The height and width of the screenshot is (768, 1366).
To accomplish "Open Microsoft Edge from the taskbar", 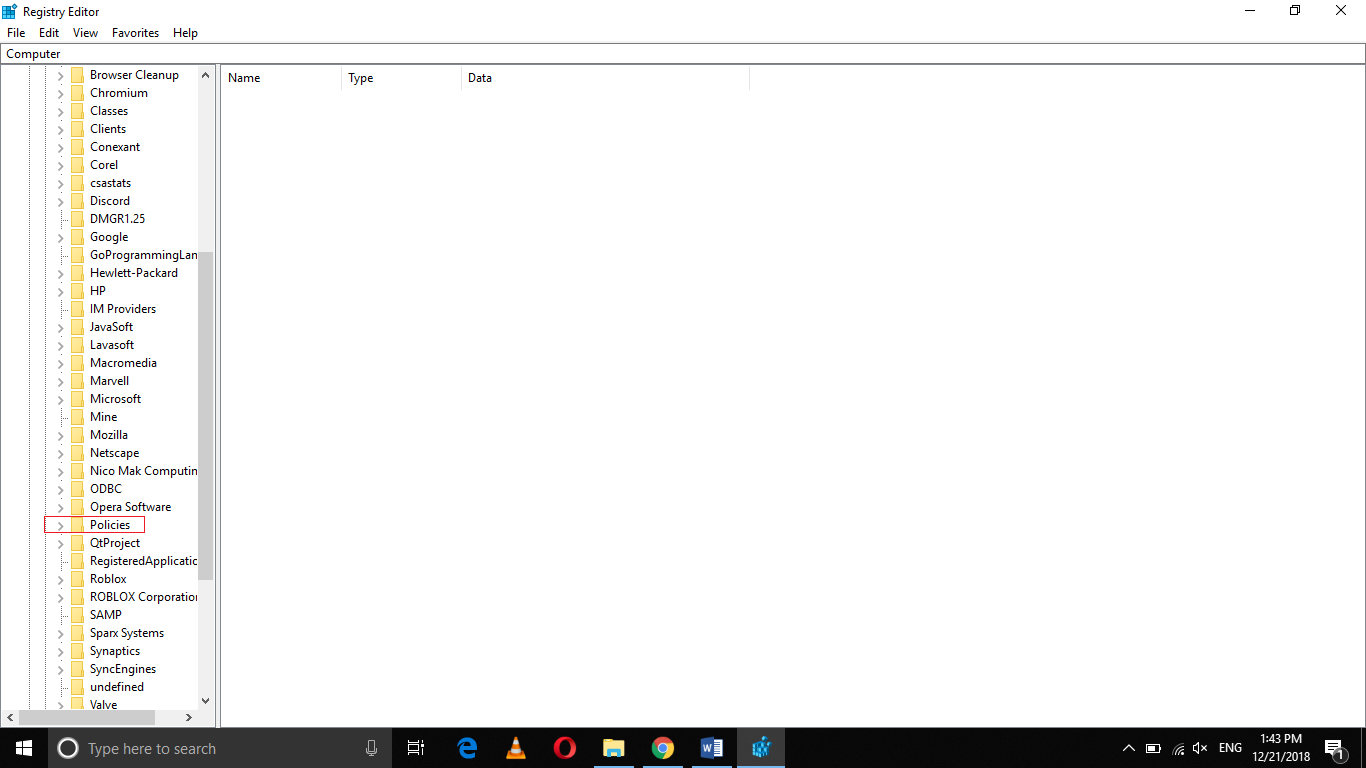I will click(467, 748).
